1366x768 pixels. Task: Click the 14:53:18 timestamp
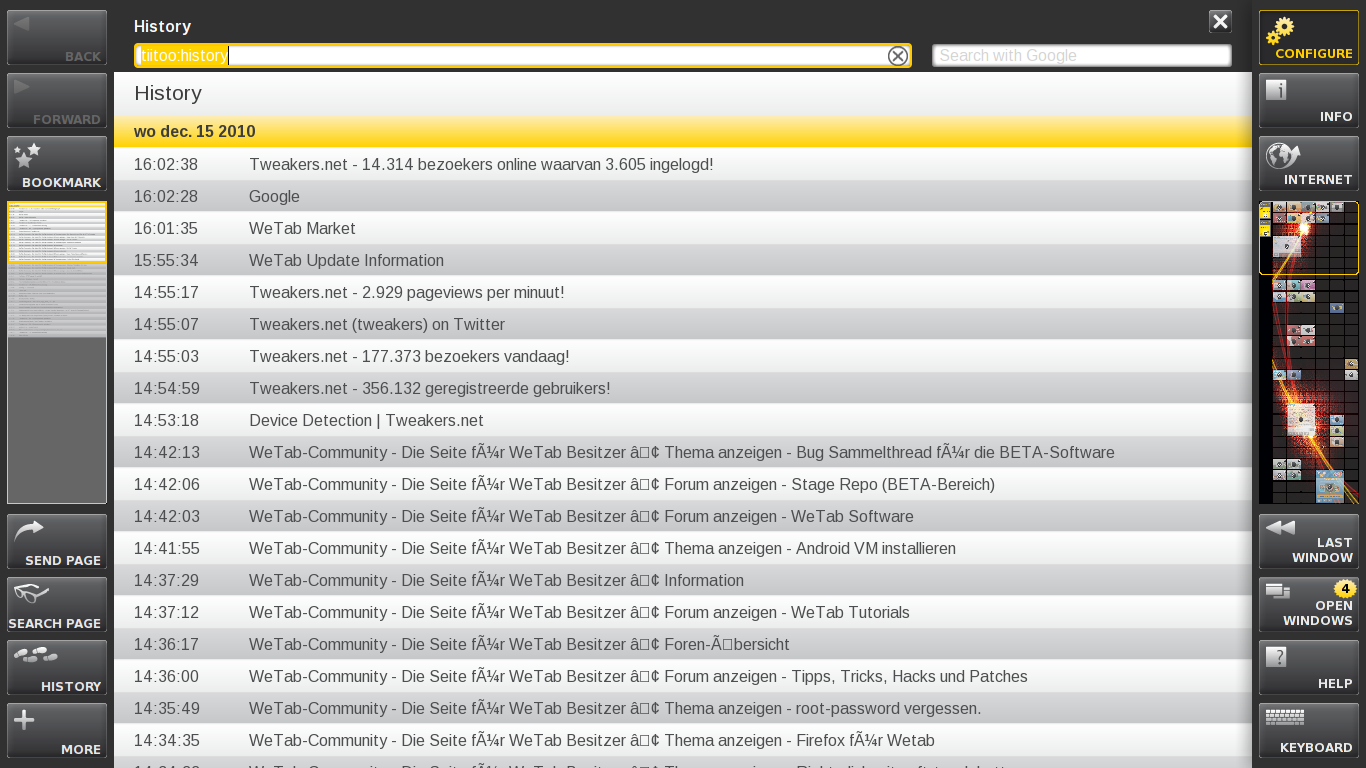(166, 421)
